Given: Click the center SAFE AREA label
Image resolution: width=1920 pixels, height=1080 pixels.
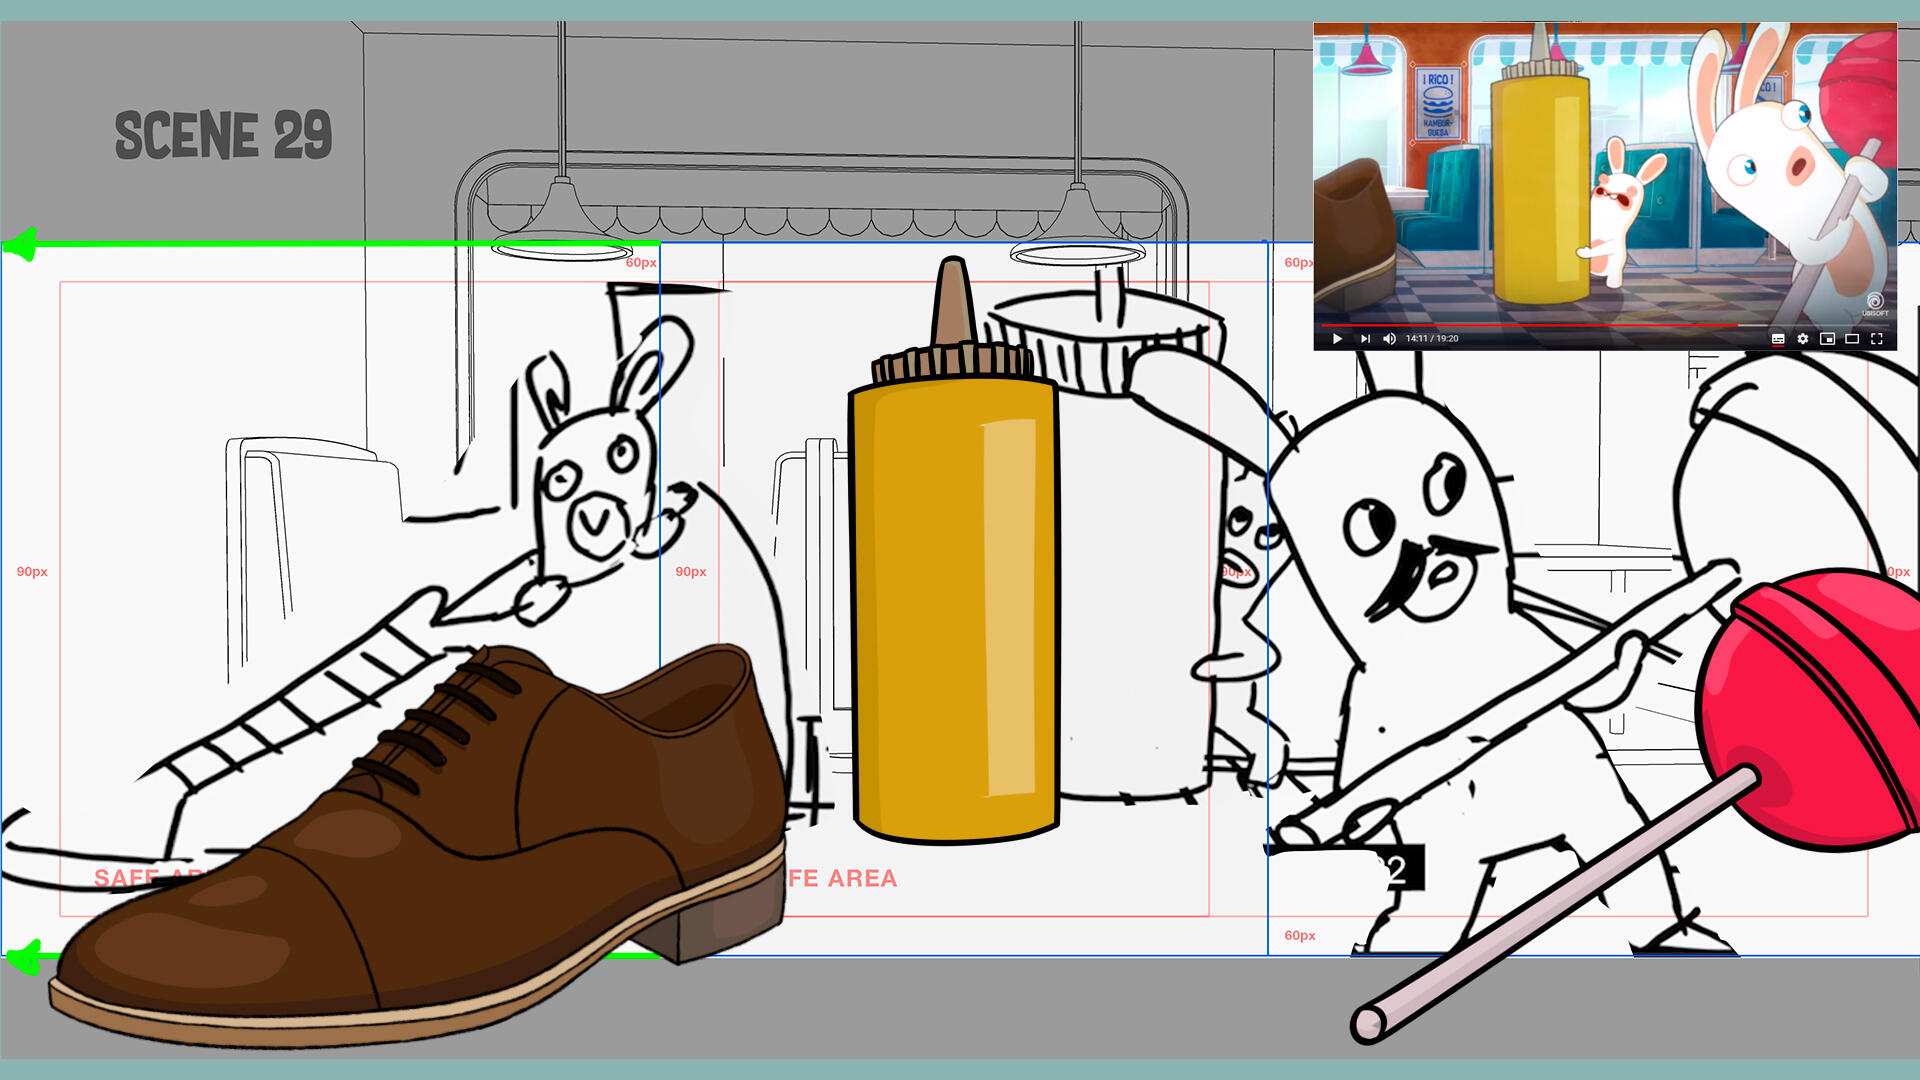Looking at the screenshot, I should (843, 879).
